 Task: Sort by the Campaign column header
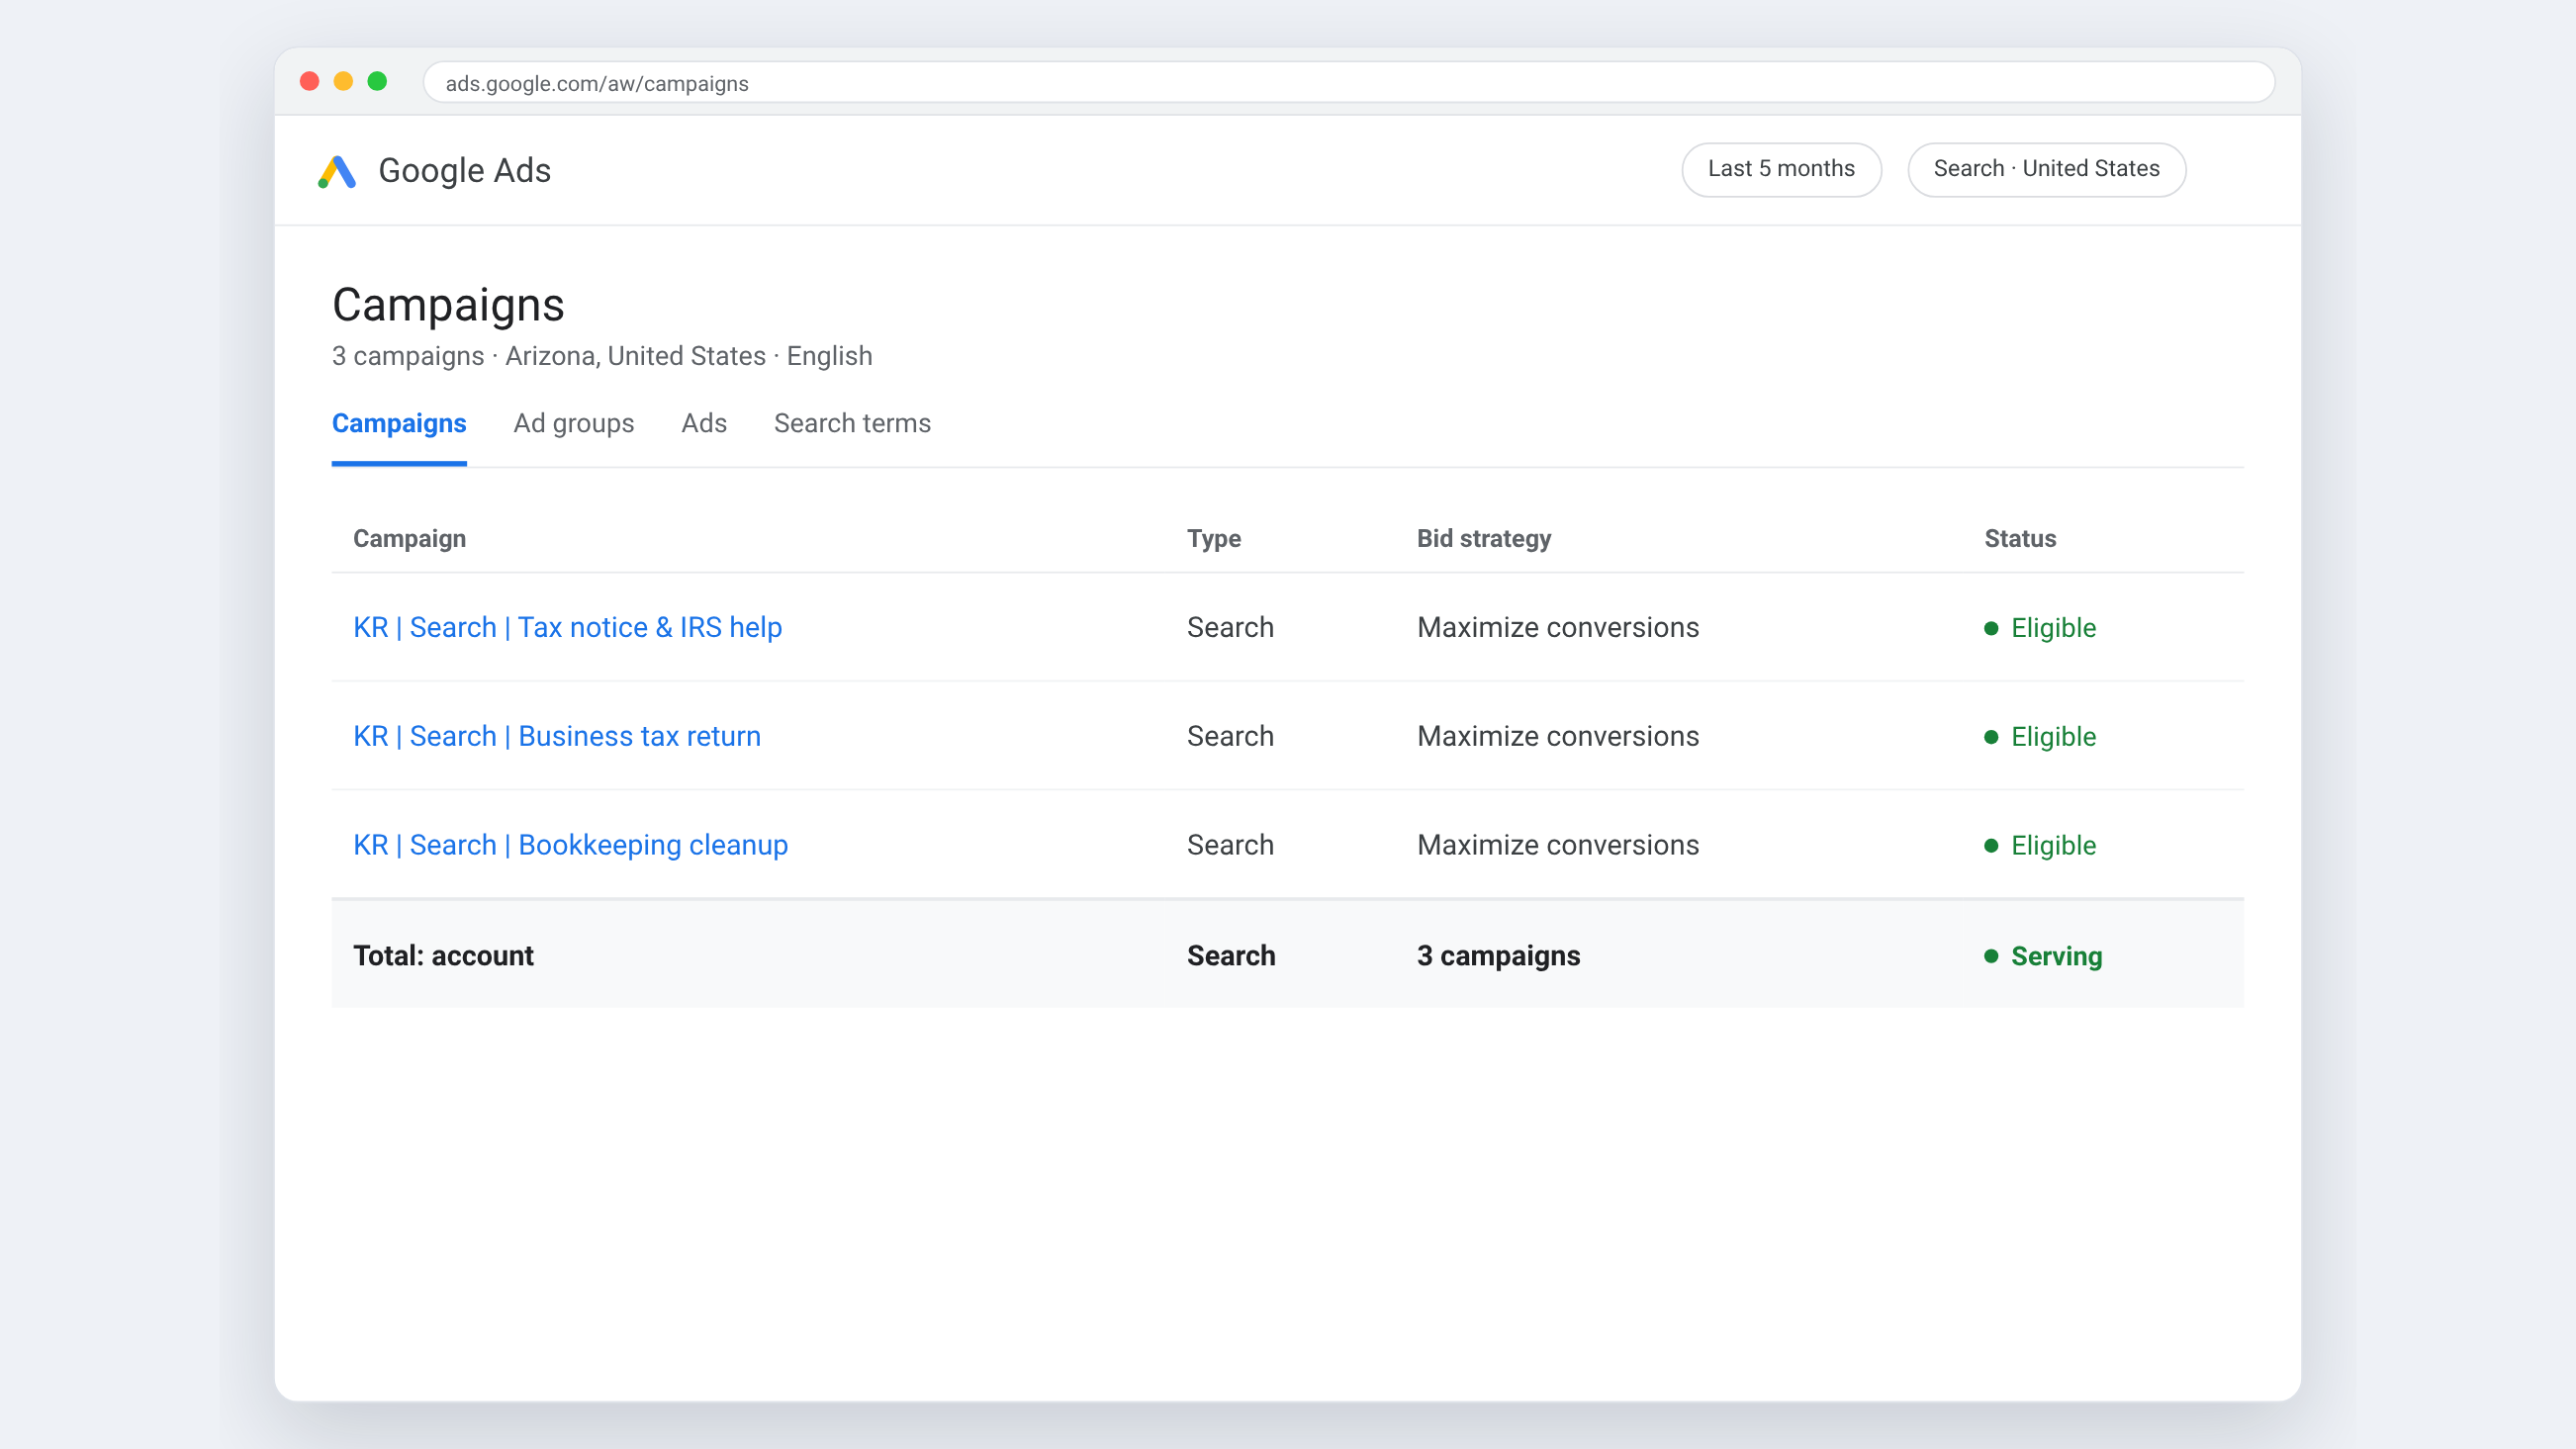pyautogui.click(x=409, y=538)
